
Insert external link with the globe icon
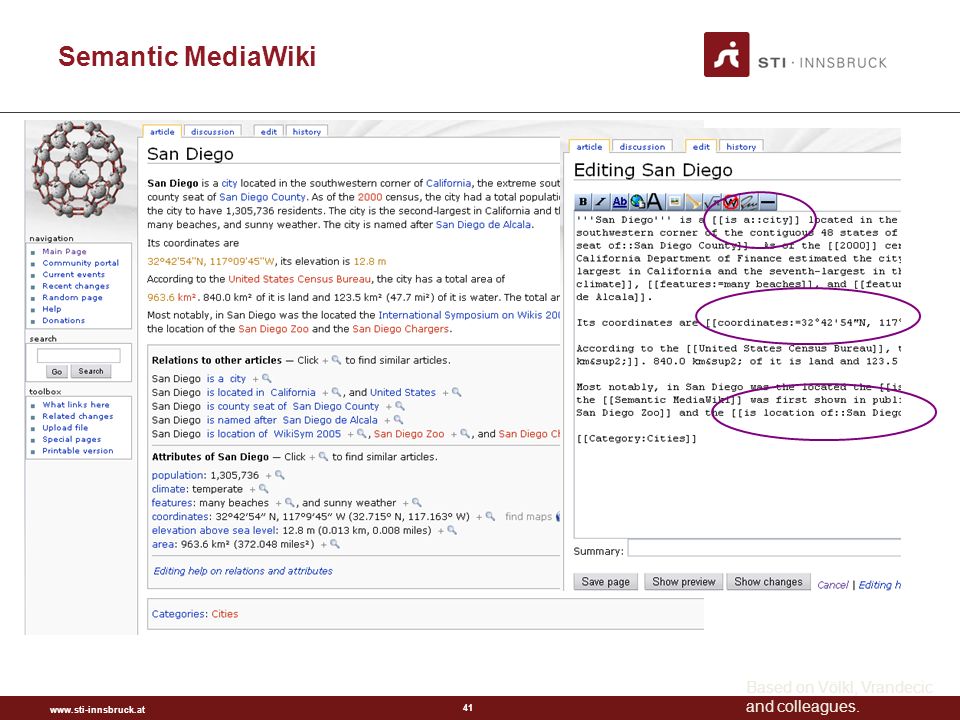[637, 201]
